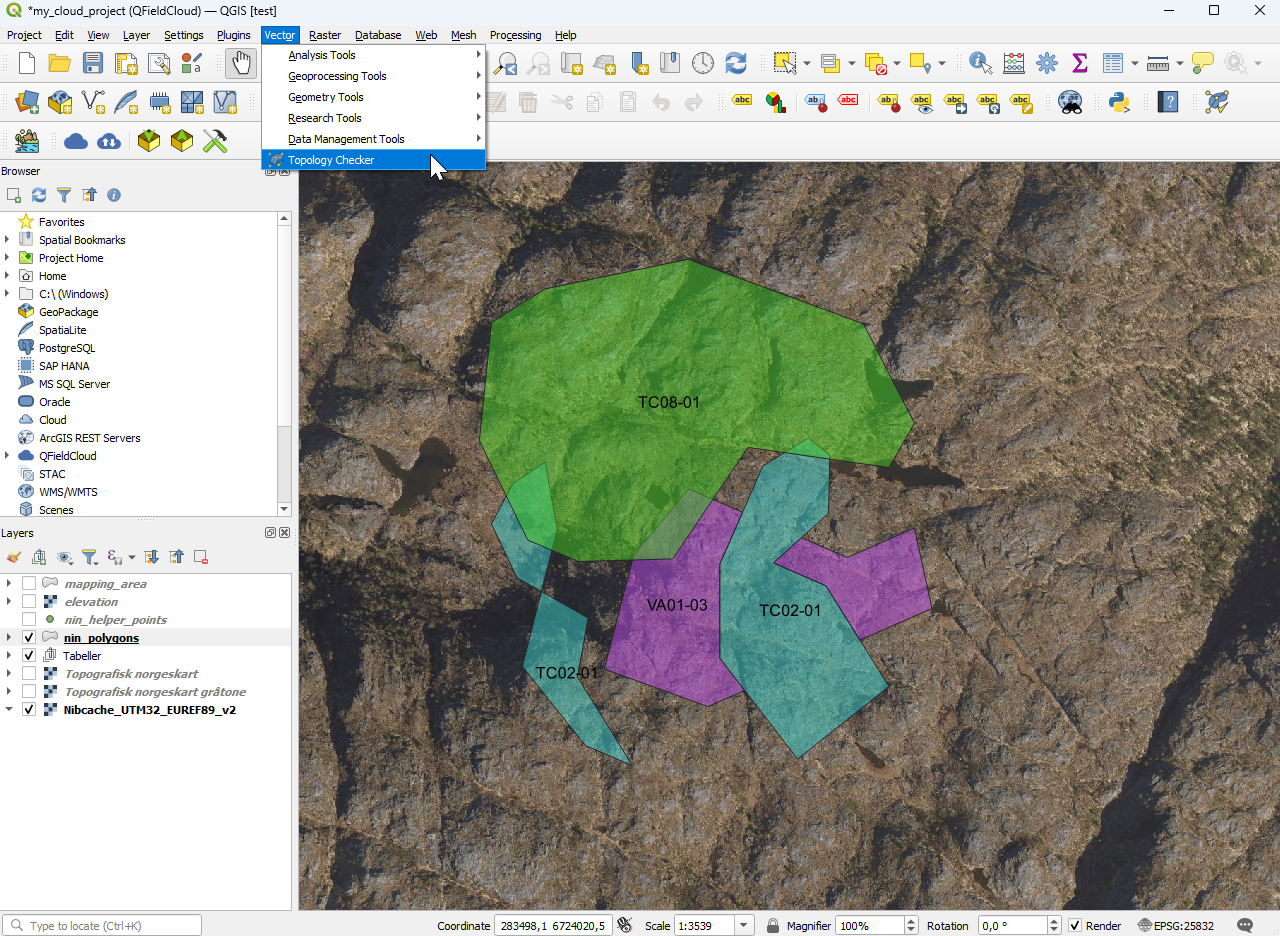Click Topology Checker in the Vector menu
This screenshot has height=936, width=1280.
coord(331,160)
